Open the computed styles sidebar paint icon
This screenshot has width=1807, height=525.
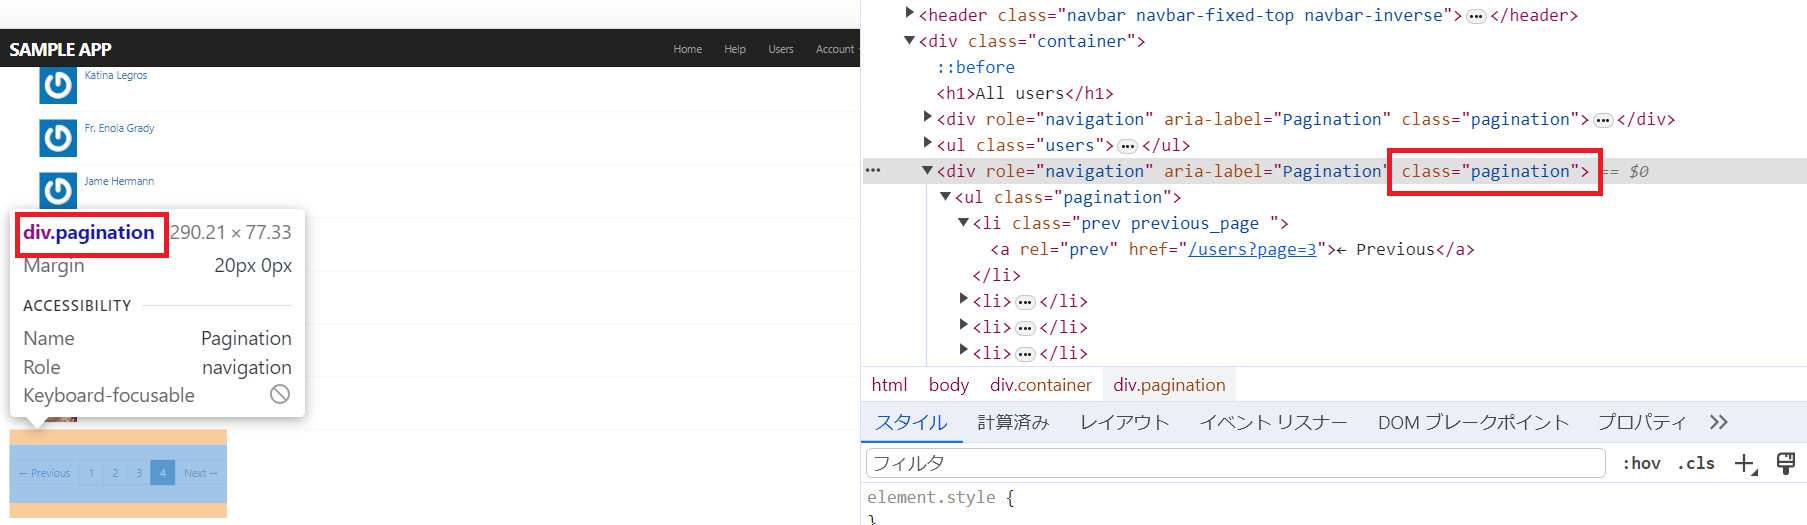(1786, 462)
